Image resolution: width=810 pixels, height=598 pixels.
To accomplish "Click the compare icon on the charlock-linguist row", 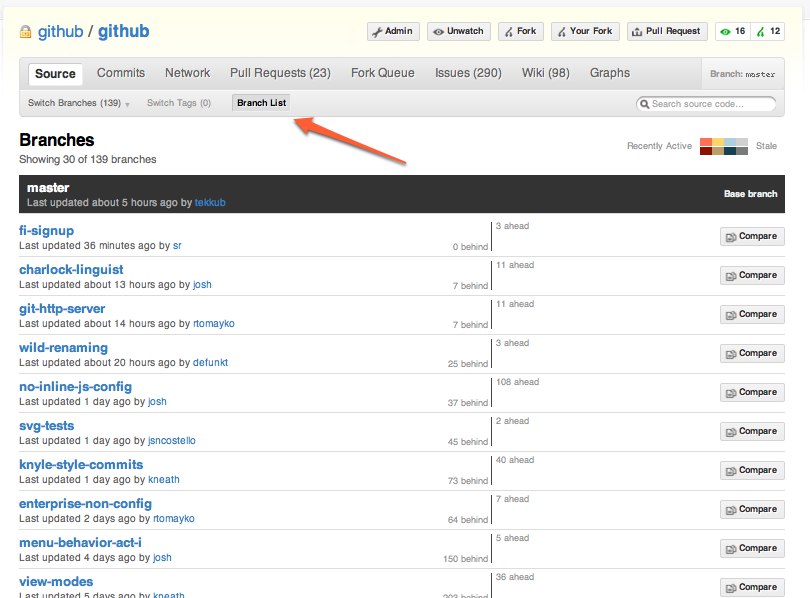I will pos(731,276).
